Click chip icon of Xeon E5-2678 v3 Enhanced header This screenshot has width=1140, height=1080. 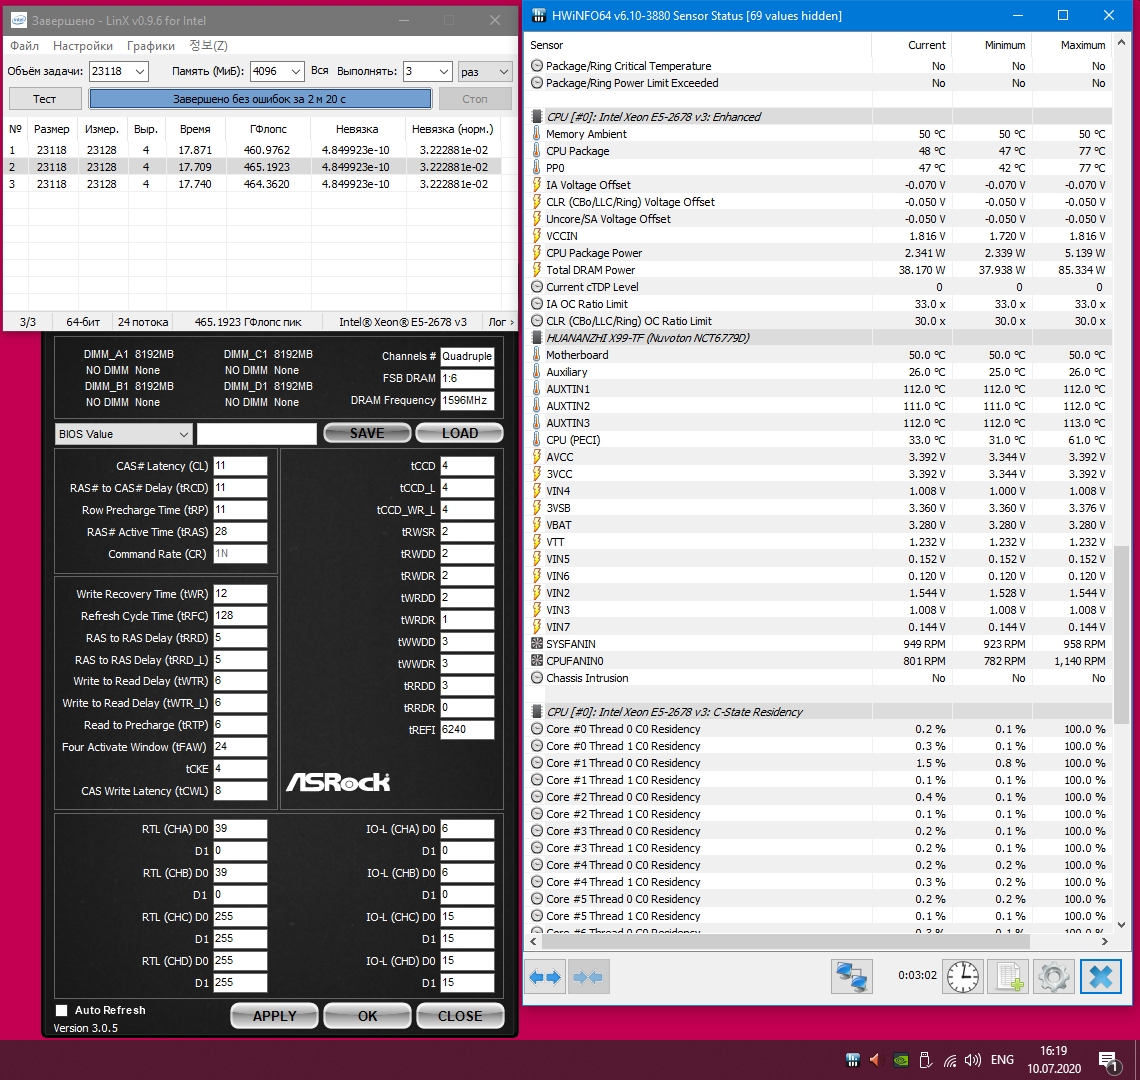[x=537, y=116]
